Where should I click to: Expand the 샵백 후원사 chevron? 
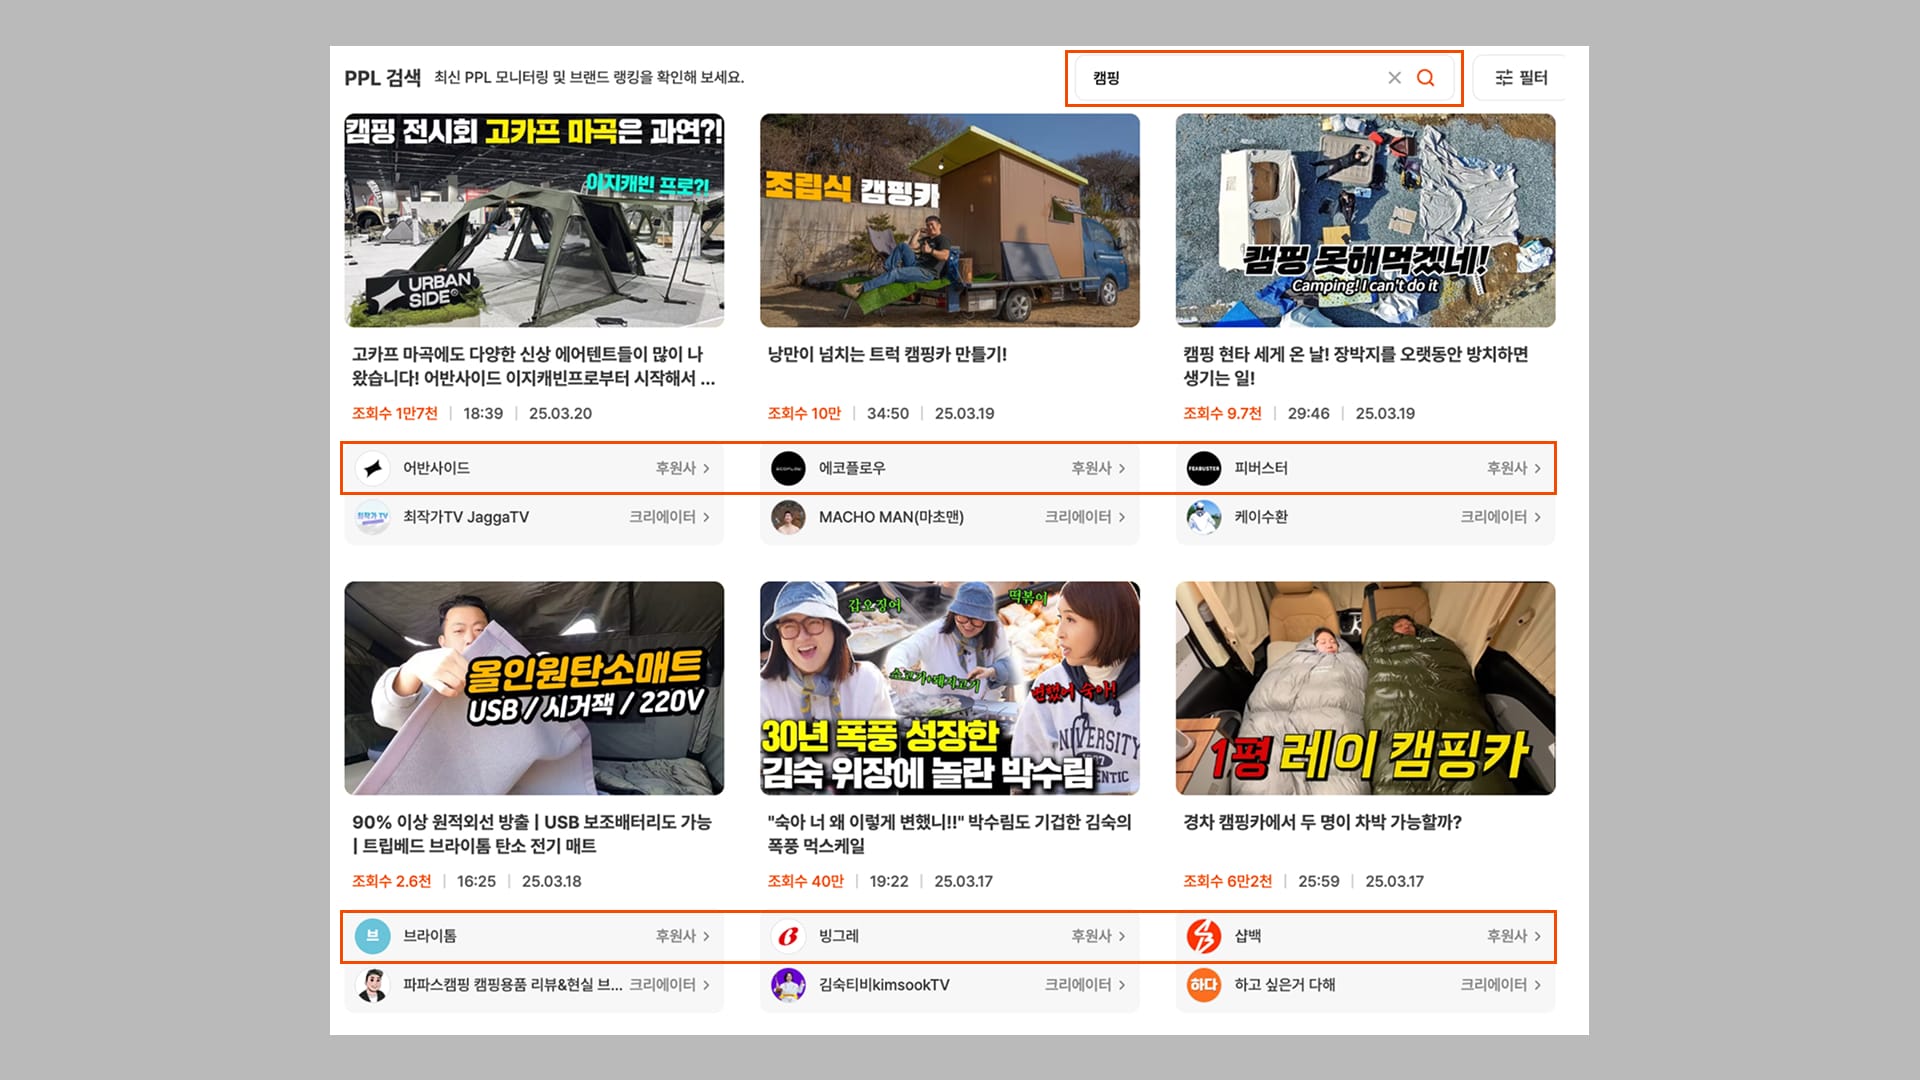pyautogui.click(x=1539, y=936)
